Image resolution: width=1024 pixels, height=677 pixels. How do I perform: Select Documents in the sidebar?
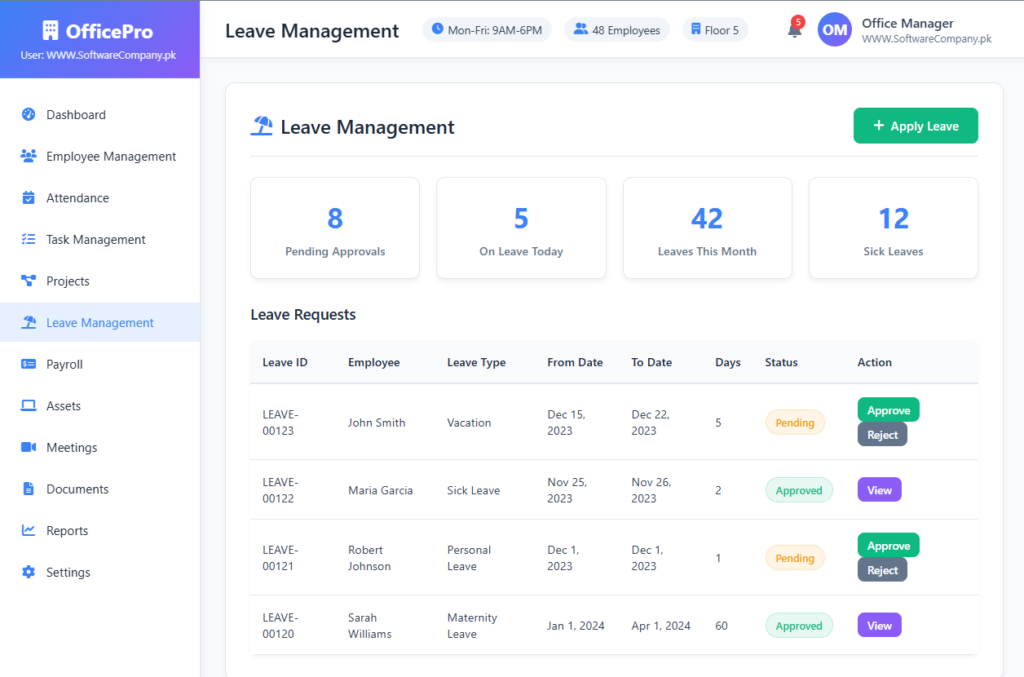[77, 490]
